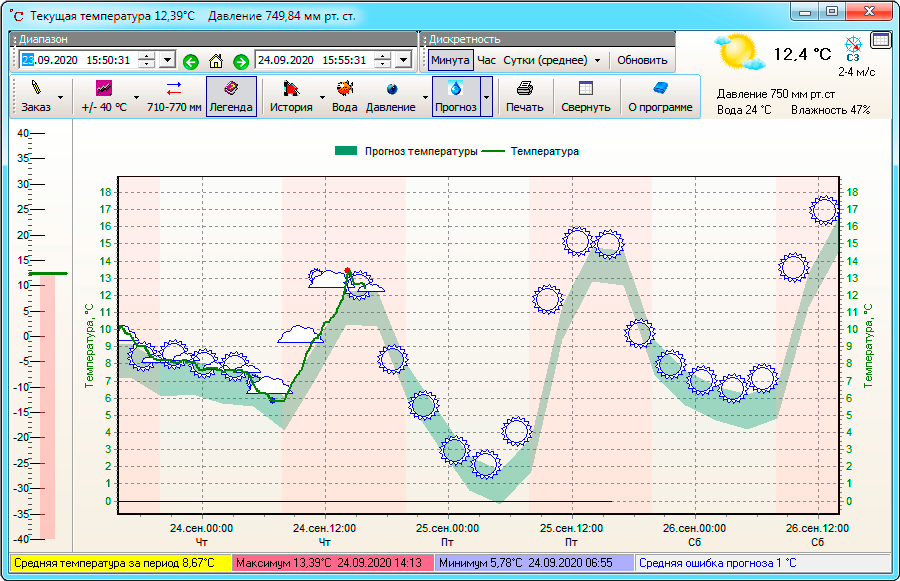Select the 710-770 мм pressure range icon
This screenshot has height=581, width=900.
click(x=174, y=88)
